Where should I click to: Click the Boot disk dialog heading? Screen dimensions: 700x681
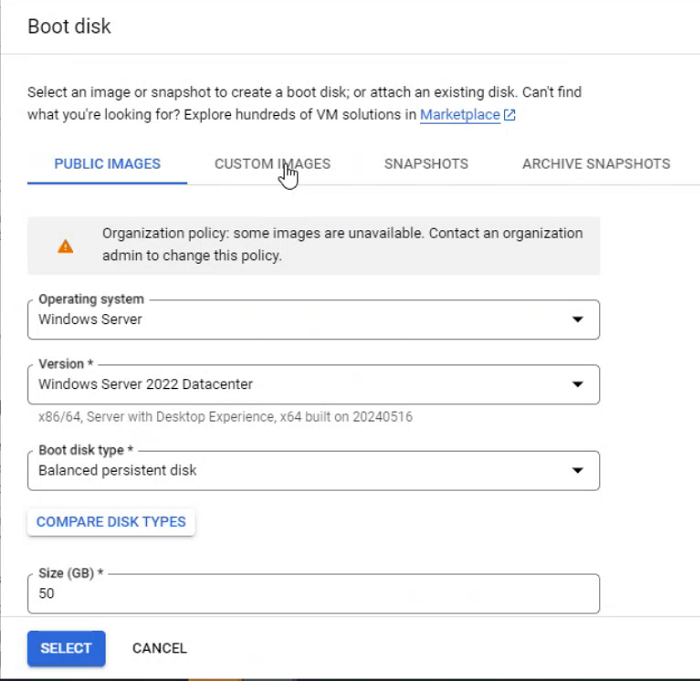click(x=69, y=26)
